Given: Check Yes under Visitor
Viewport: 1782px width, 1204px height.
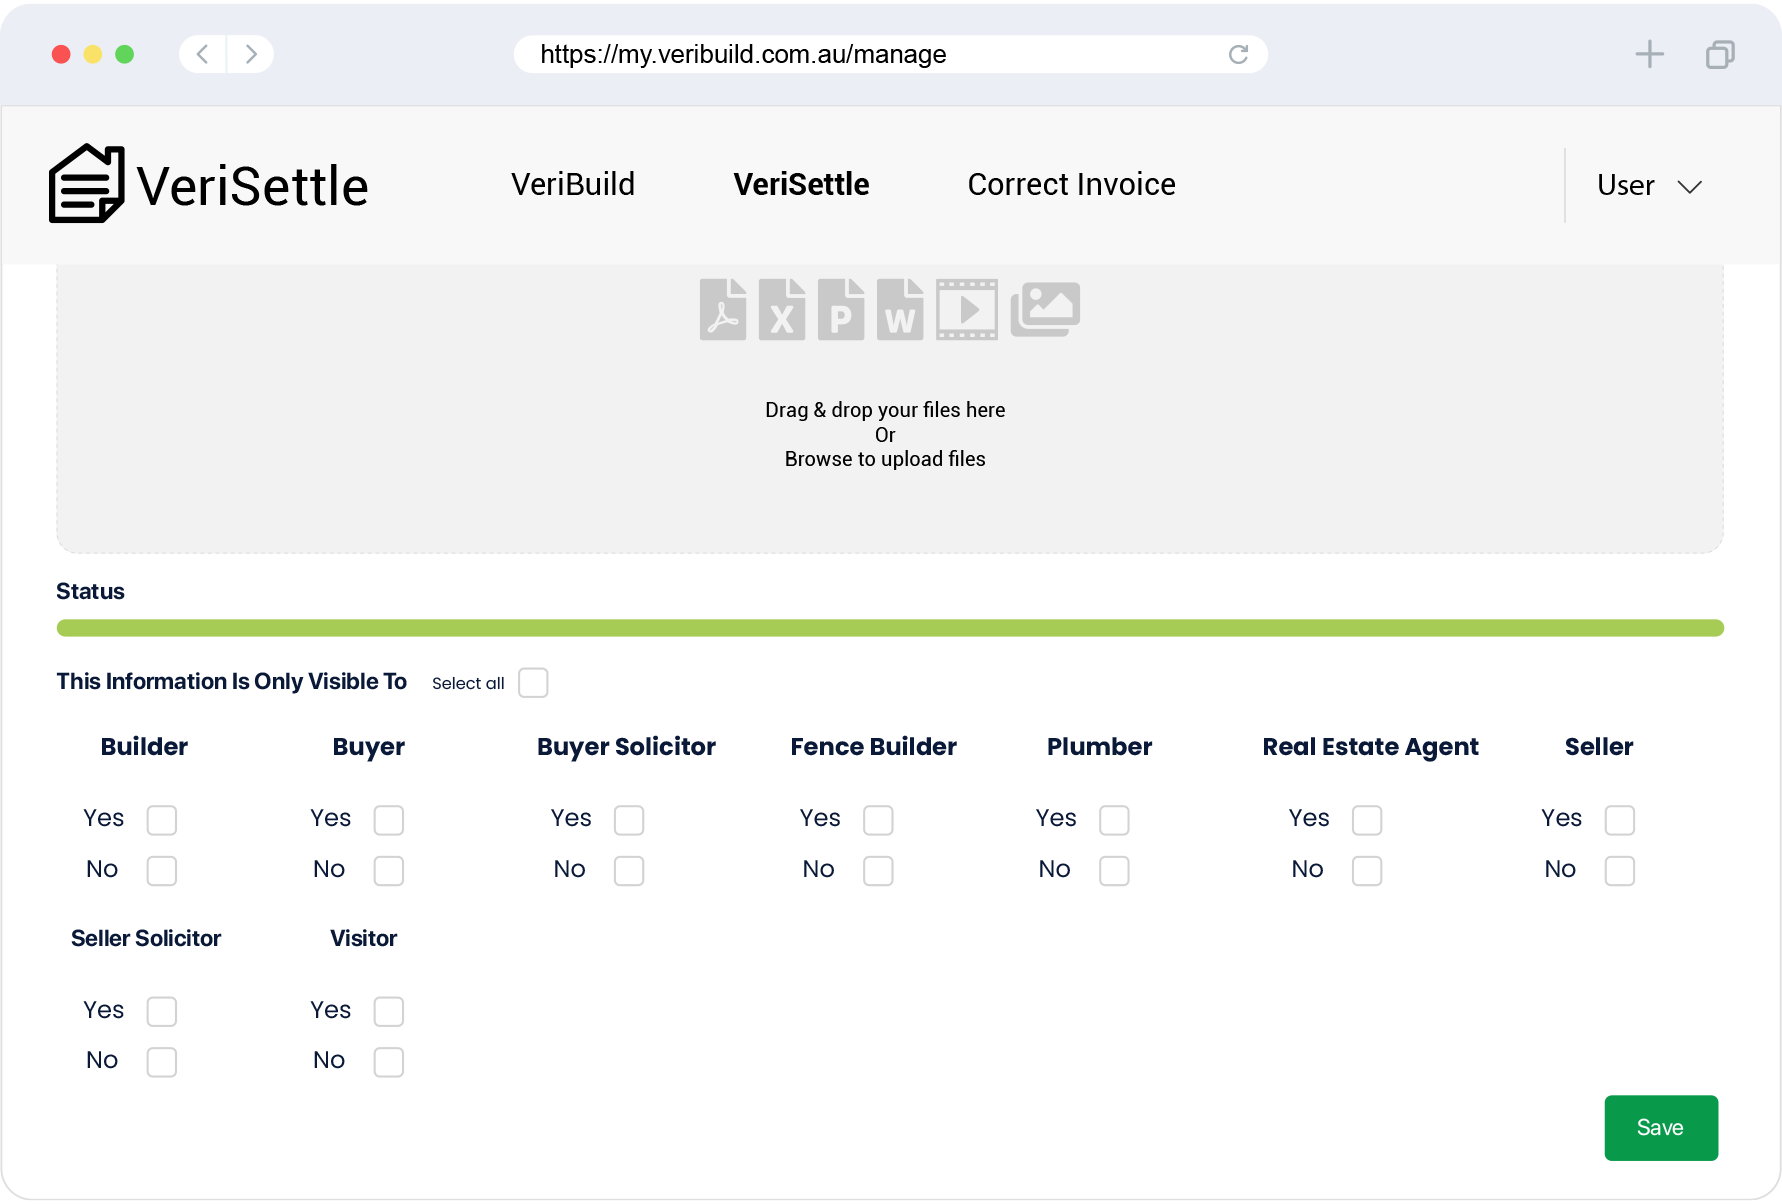Looking at the screenshot, I should 389,1011.
